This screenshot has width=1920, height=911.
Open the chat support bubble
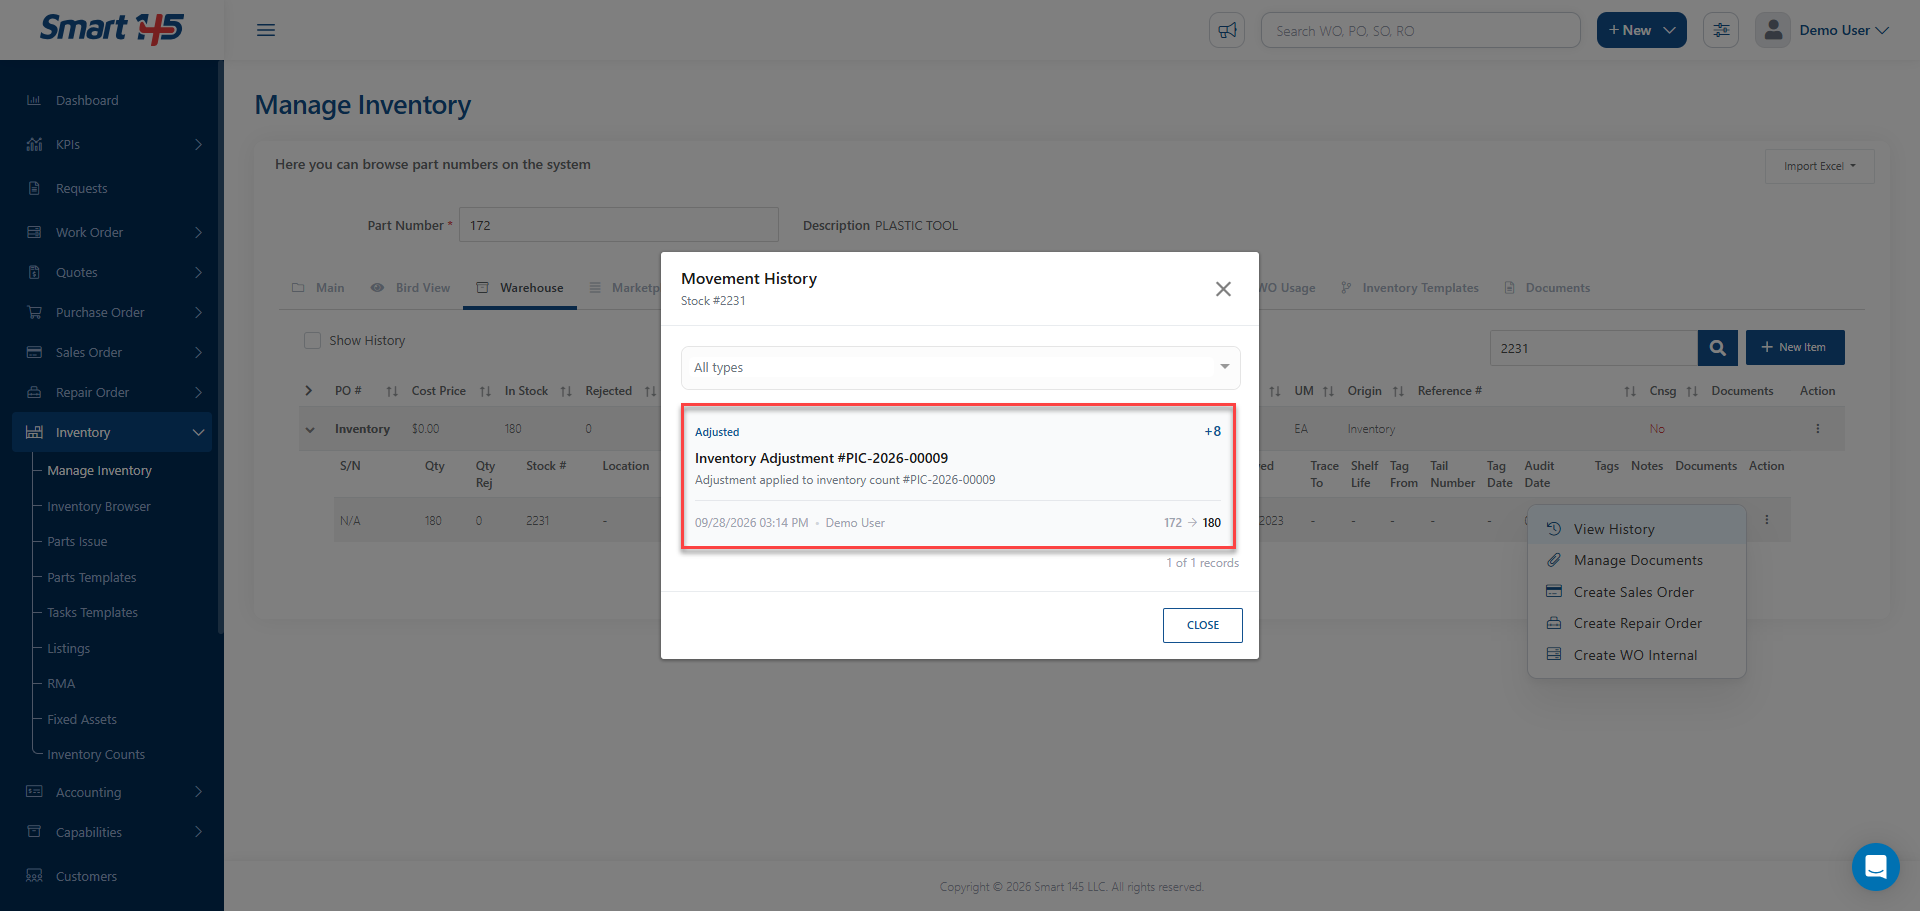click(1875, 866)
